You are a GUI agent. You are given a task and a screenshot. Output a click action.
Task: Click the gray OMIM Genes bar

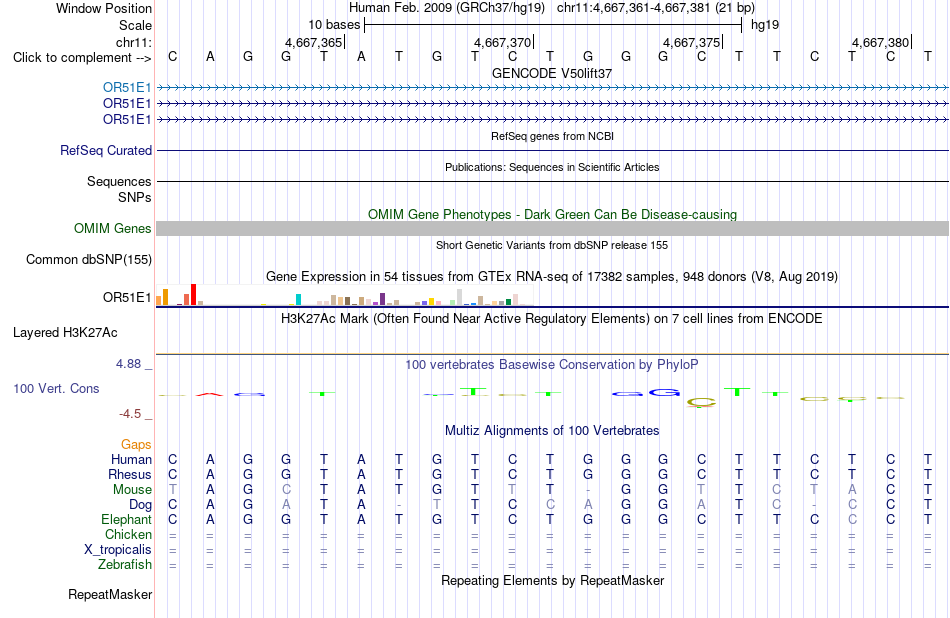552,228
